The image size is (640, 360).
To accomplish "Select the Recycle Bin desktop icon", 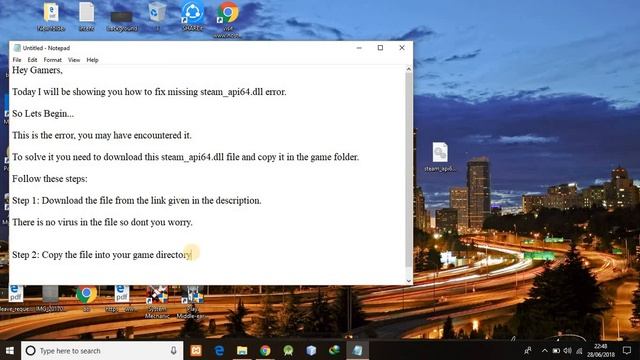I will [157, 16].
